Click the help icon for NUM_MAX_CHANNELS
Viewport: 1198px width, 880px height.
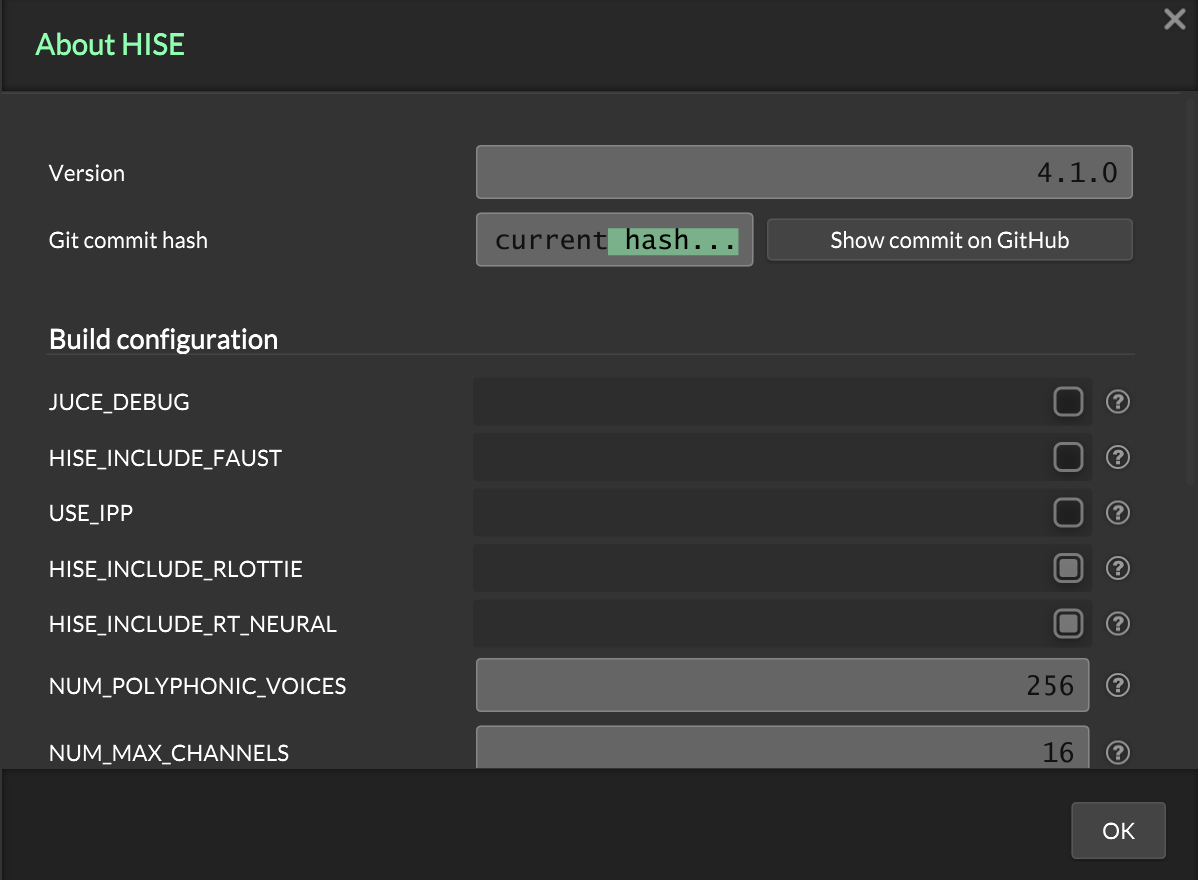tap(1118, 752)
